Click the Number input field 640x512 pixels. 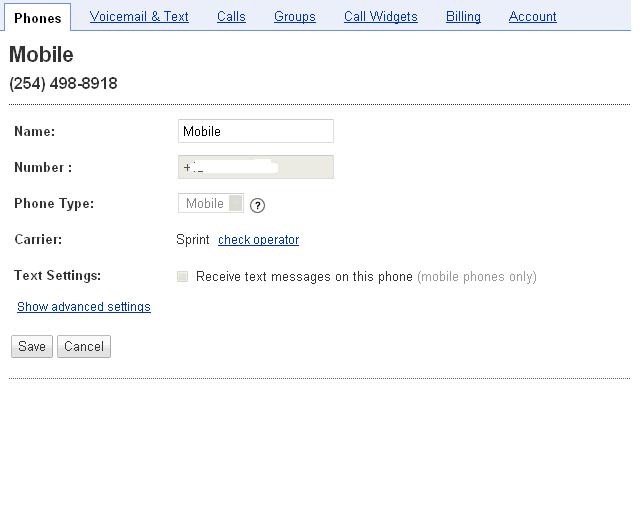pyautogui.click(x=256, y=168)
